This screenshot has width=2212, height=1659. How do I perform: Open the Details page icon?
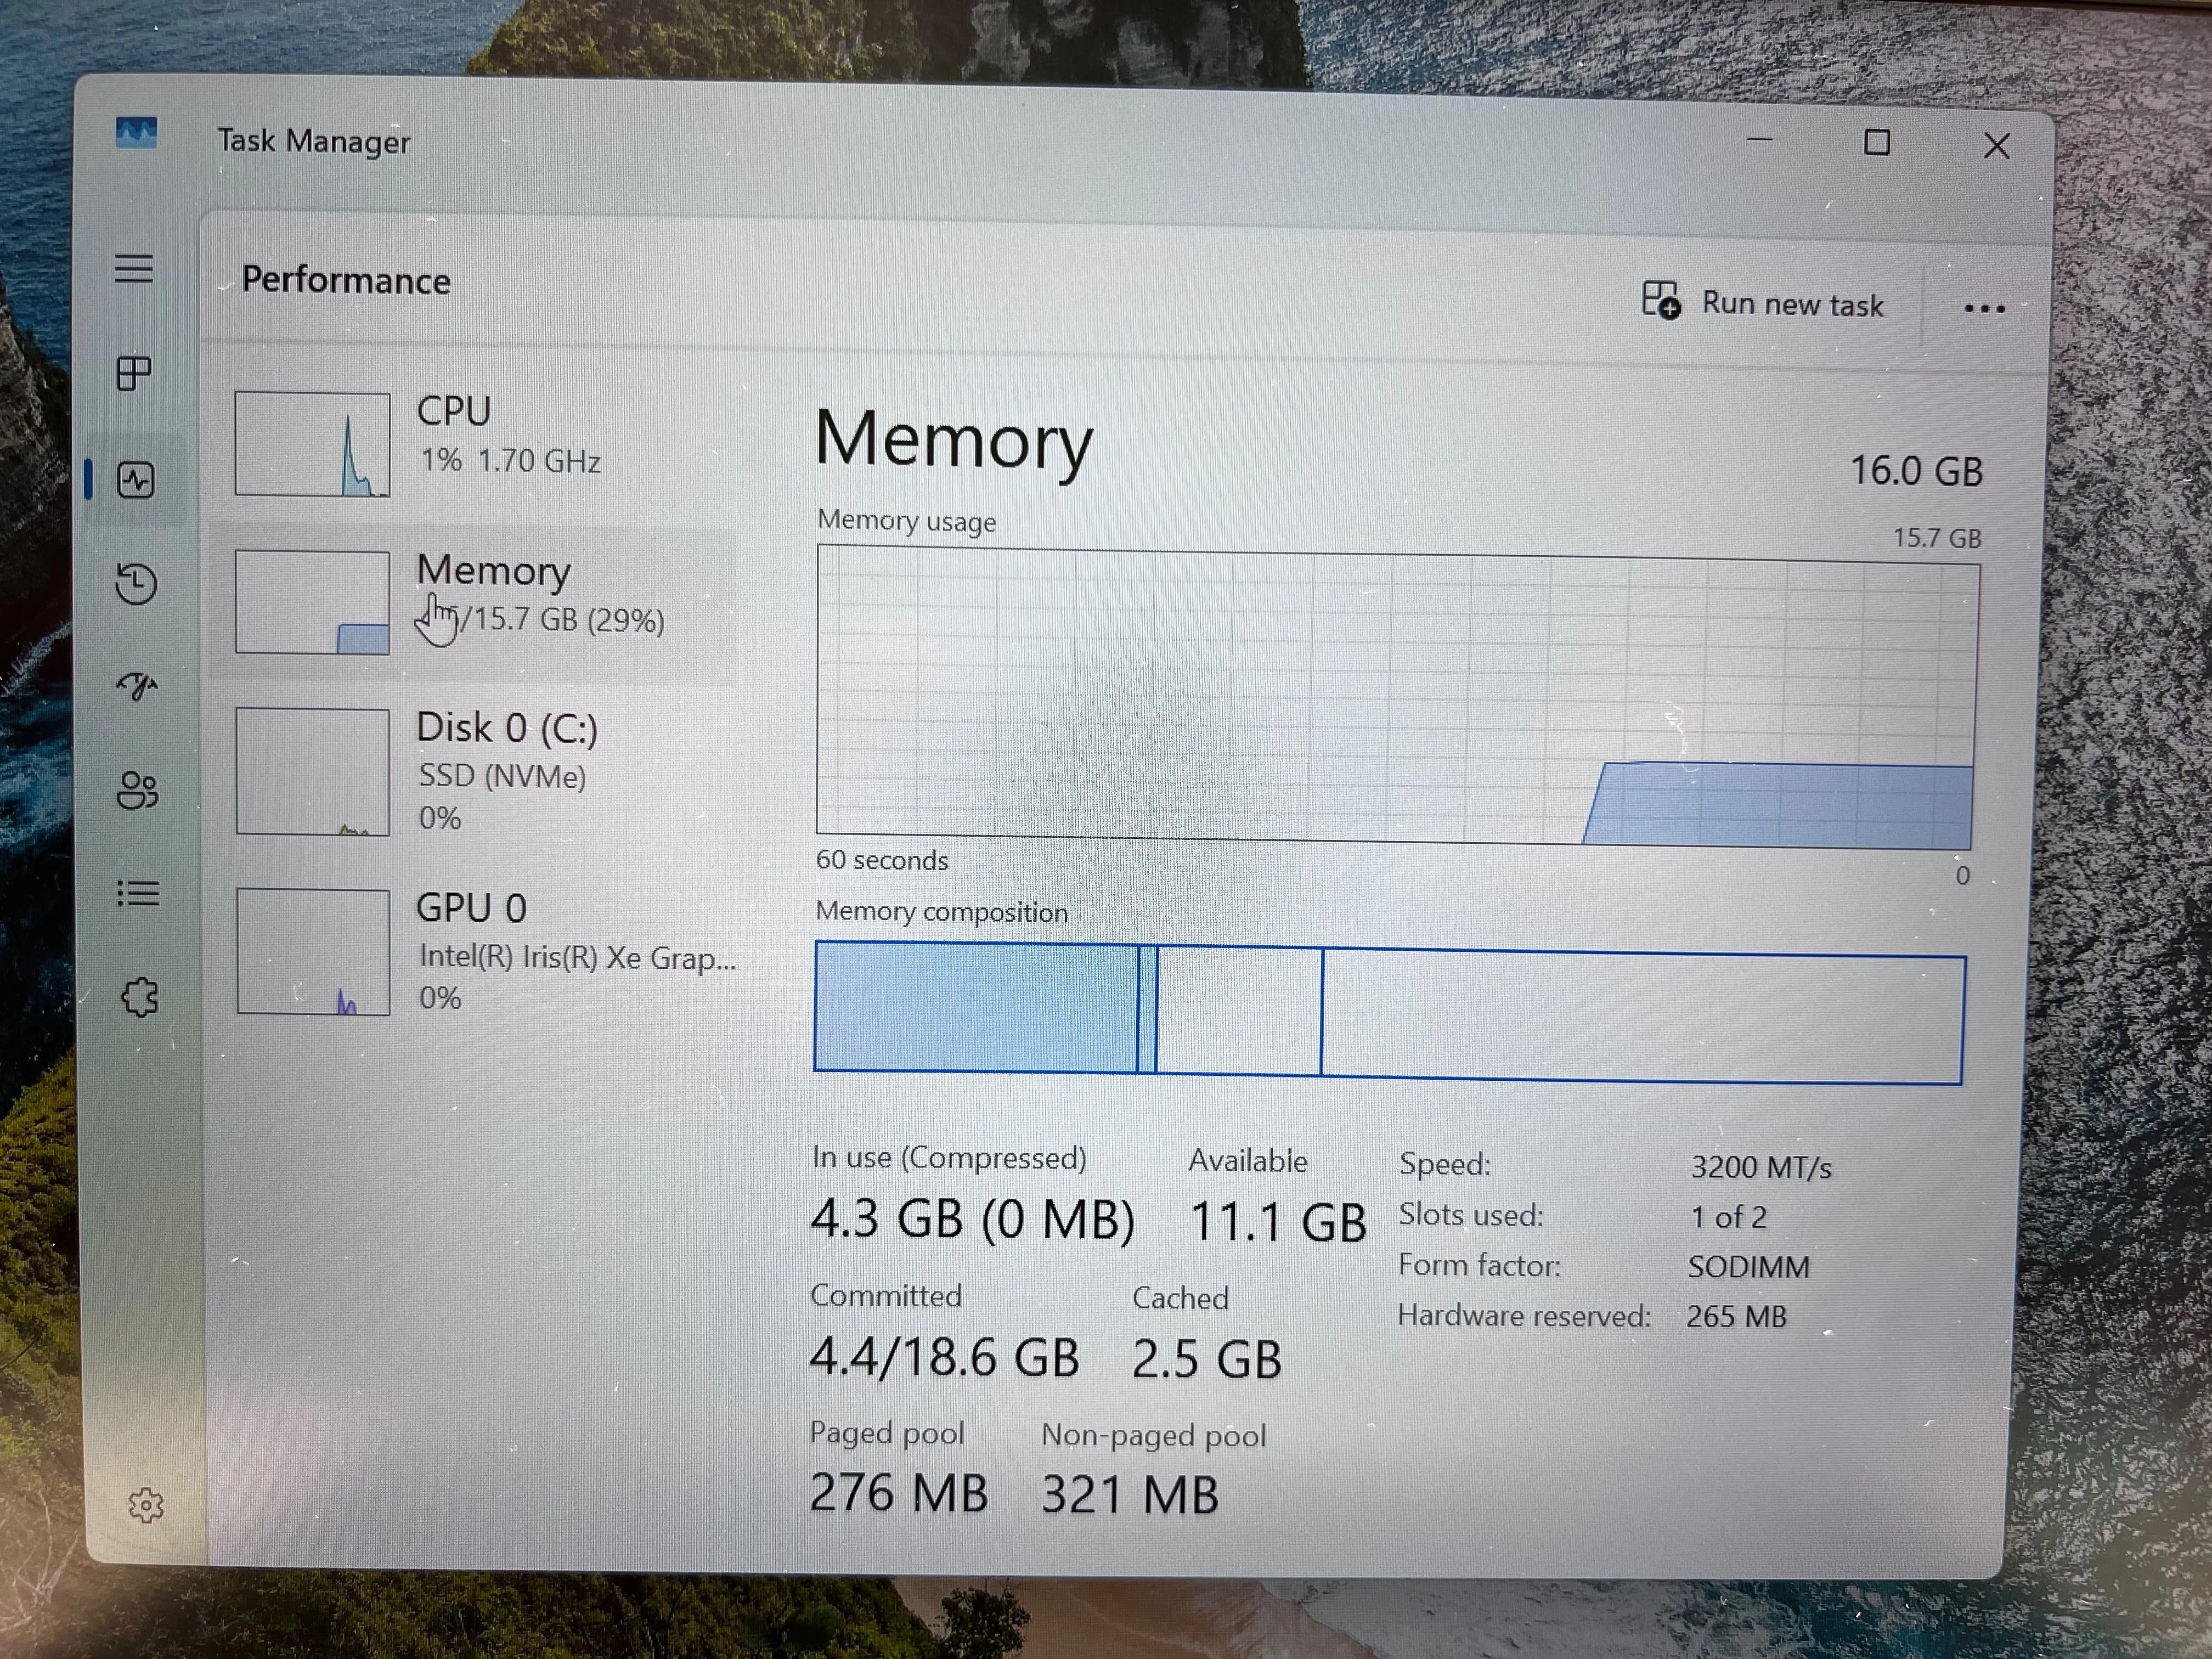point(138,893)
